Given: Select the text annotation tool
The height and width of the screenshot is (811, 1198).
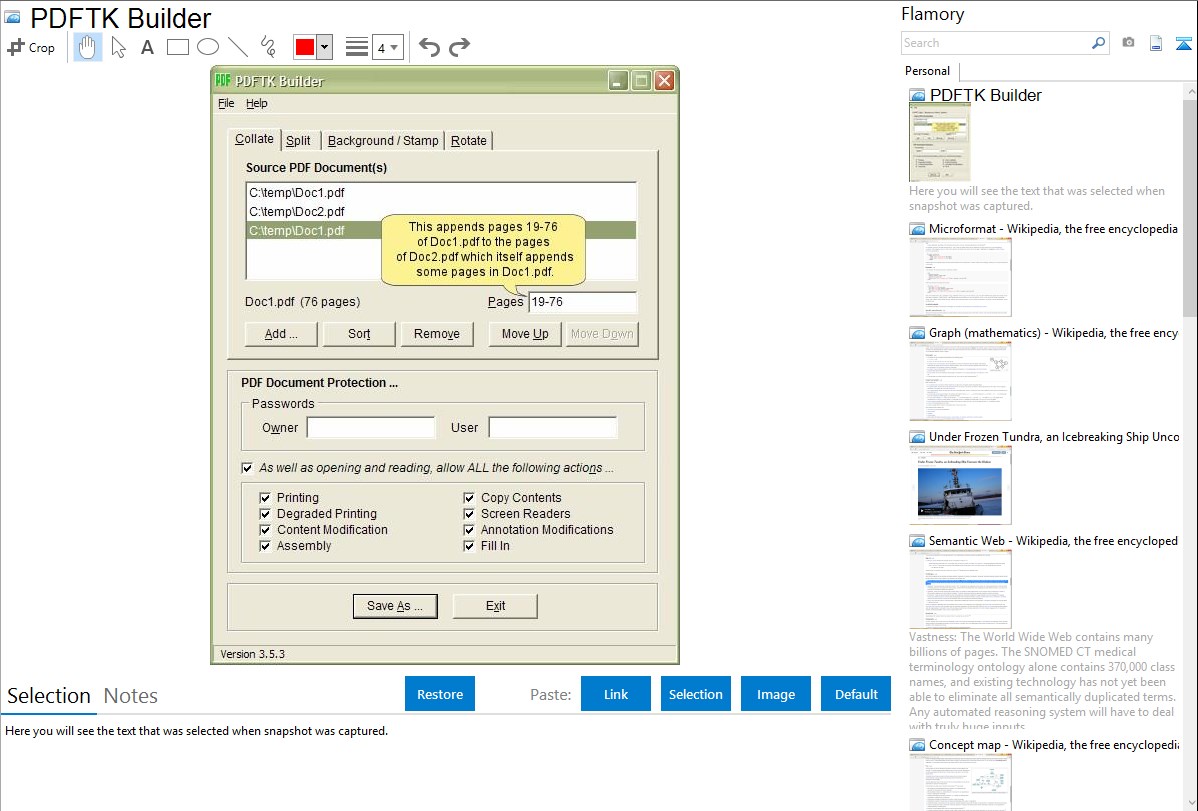Looking at the screenshot, I should point(147,47).
